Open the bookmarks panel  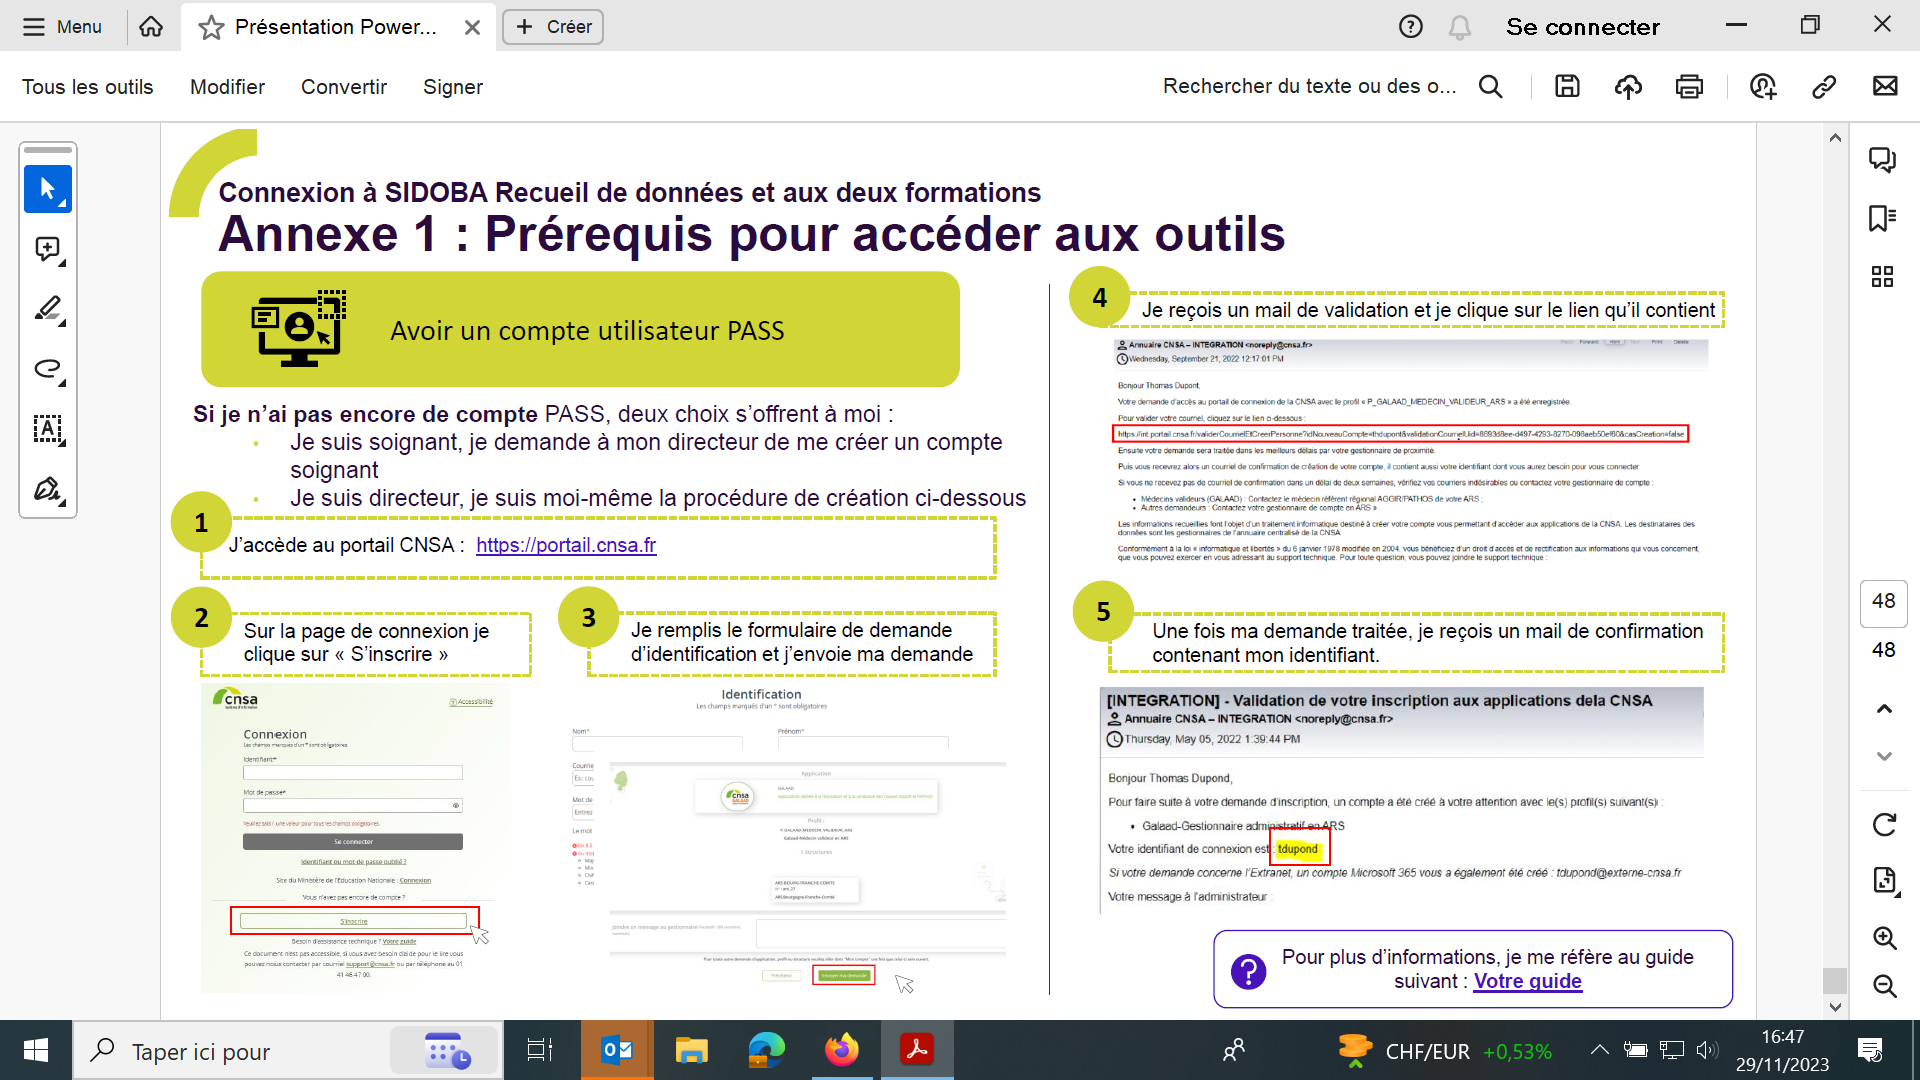click(x=1882, y=218)
